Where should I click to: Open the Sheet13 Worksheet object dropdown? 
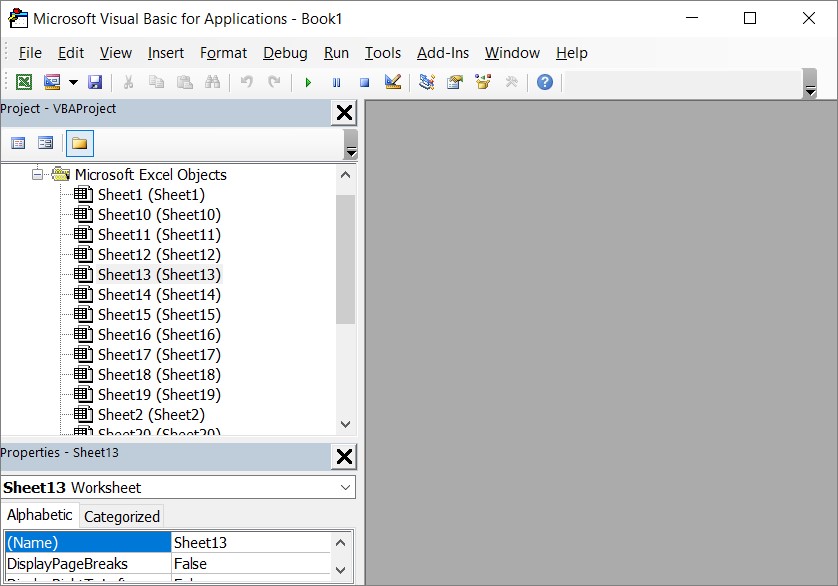(345, 488)
